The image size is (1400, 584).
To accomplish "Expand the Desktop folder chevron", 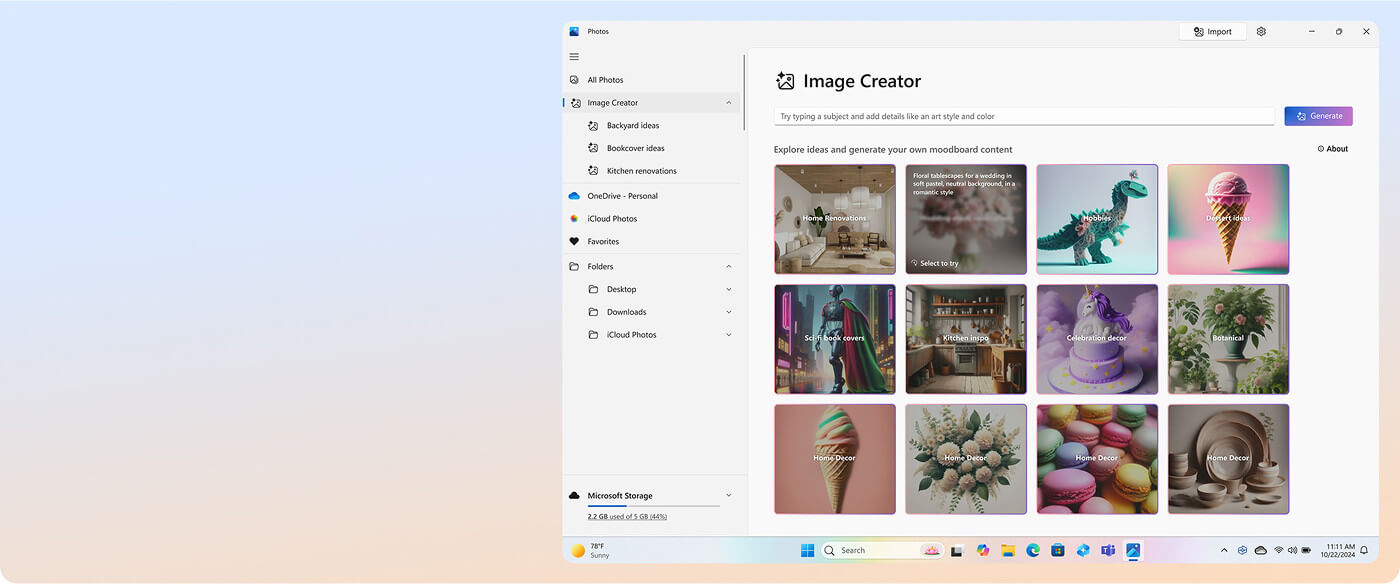I will click(x=728, y=290).
